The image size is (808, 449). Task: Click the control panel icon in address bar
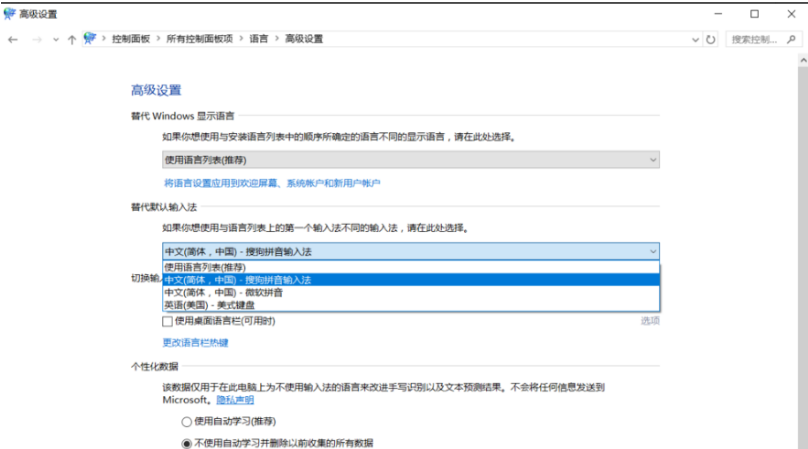[90, 39]
